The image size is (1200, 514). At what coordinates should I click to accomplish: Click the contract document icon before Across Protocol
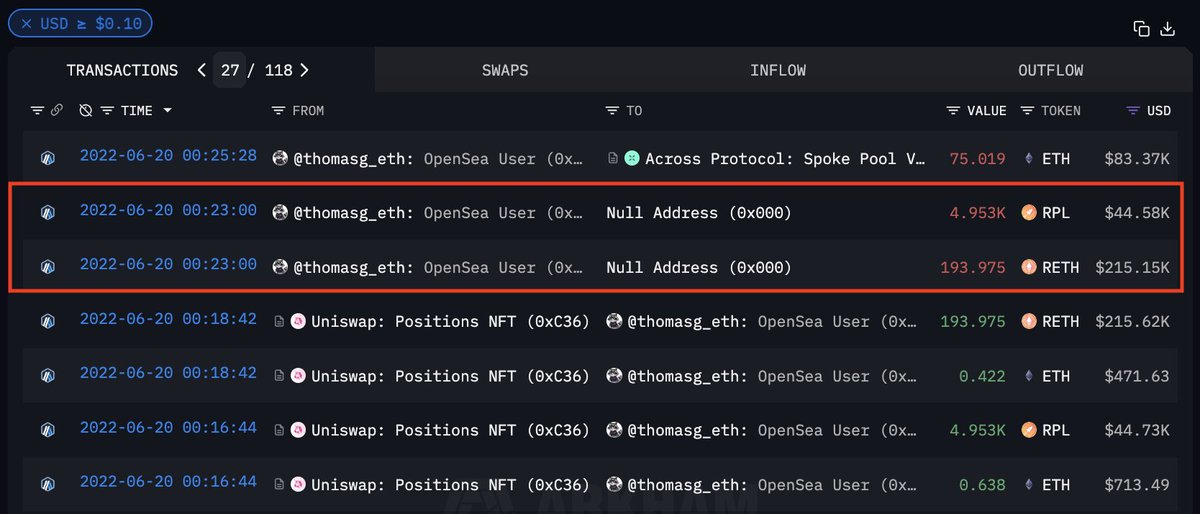(613, 158)
